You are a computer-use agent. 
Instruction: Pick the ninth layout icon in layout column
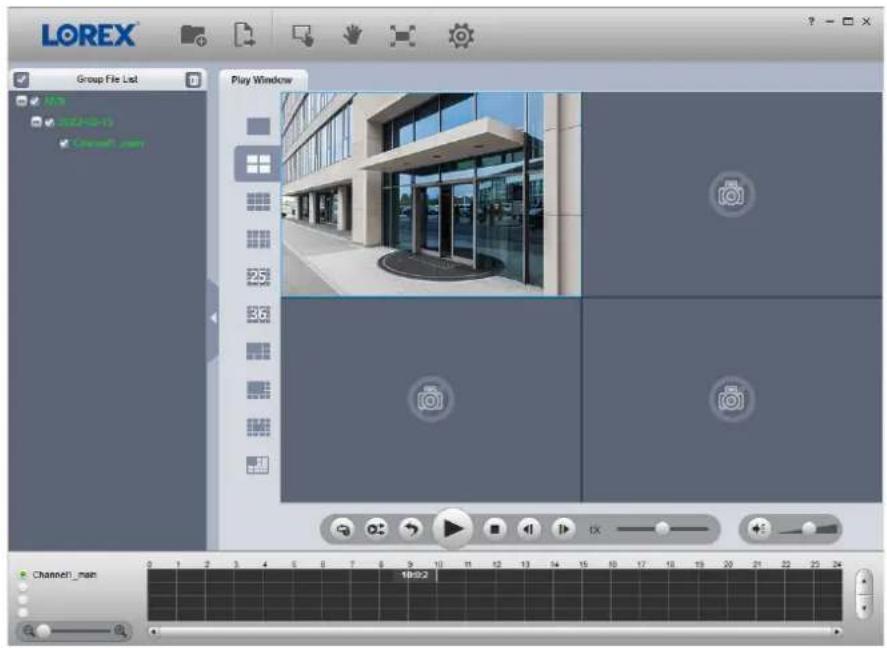click(x=259, y=427)
